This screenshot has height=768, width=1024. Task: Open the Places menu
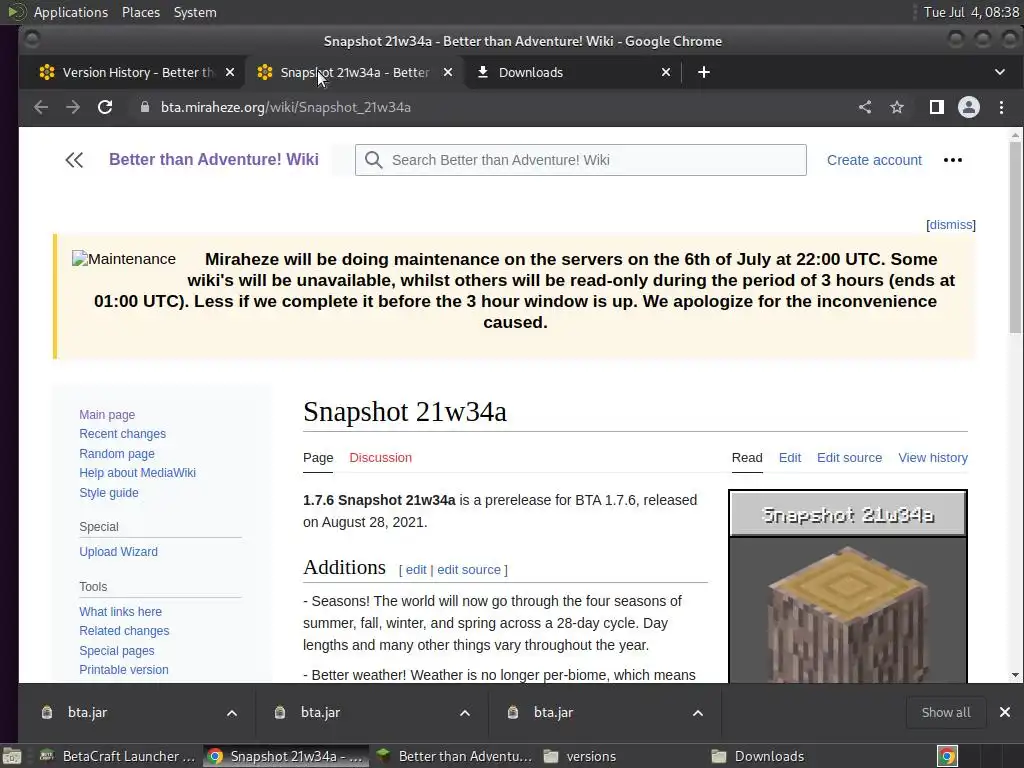pos(141,12)
